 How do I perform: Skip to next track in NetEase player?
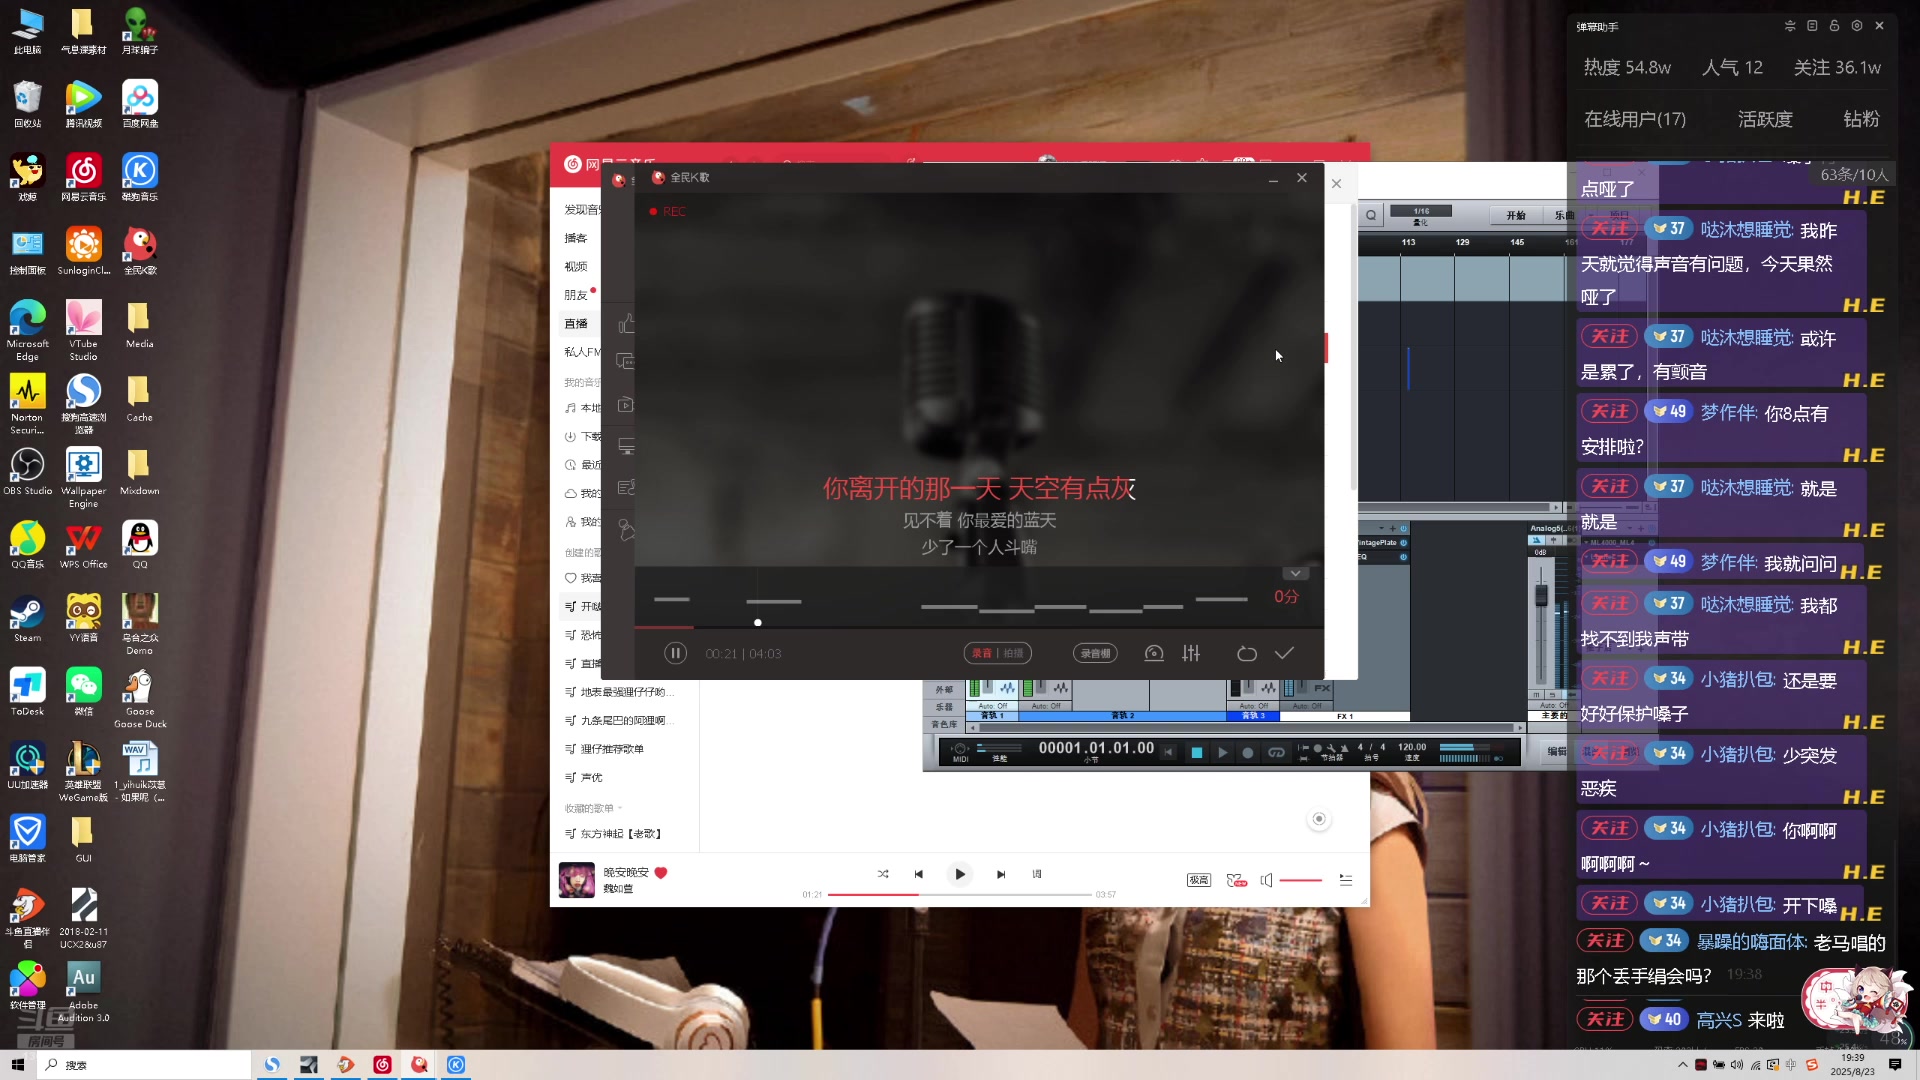click(x=1001, y=874)
